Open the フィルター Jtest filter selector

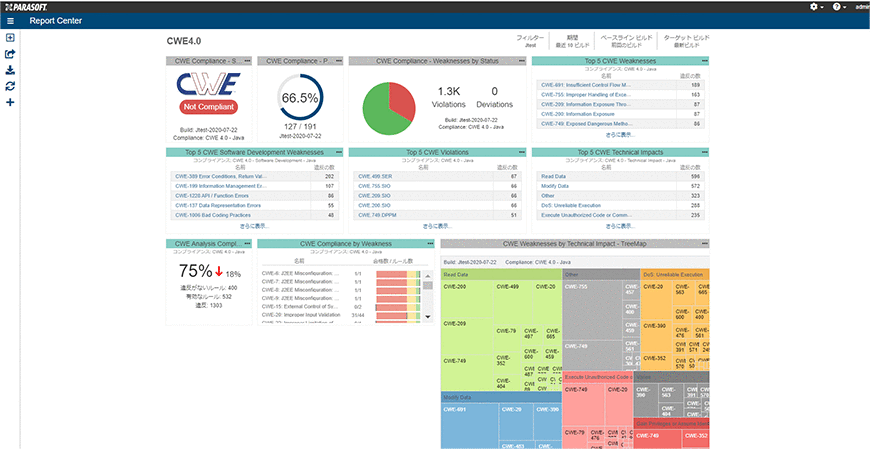[530, 41]
